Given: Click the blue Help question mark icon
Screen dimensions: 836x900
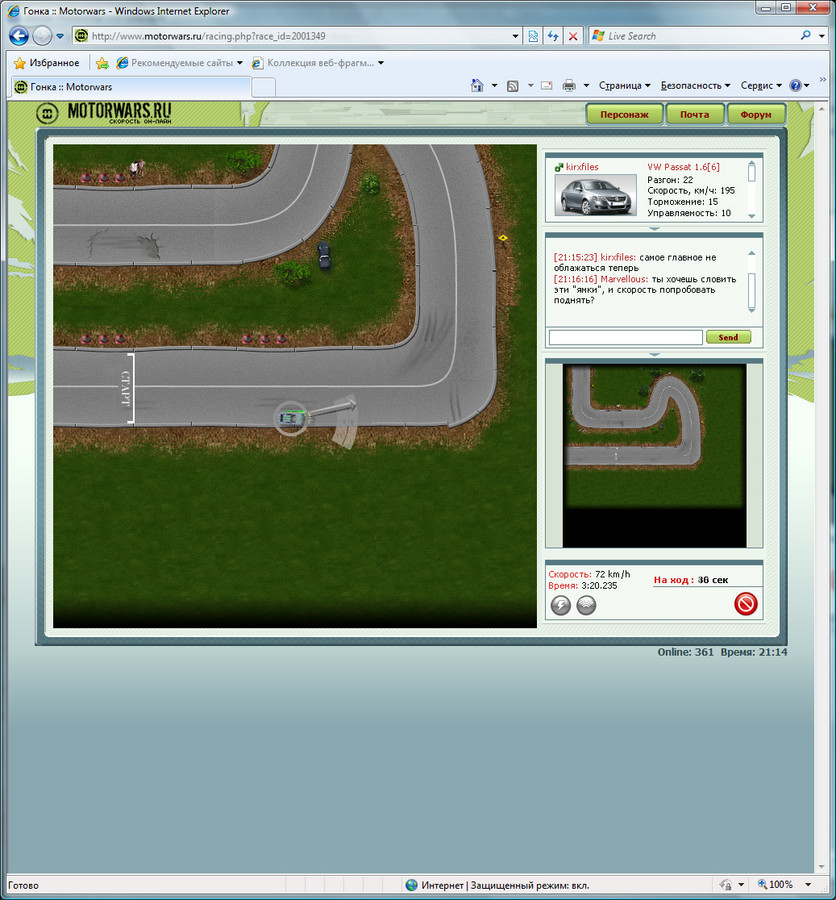Looking at the screenshot, I should [795, 86].
